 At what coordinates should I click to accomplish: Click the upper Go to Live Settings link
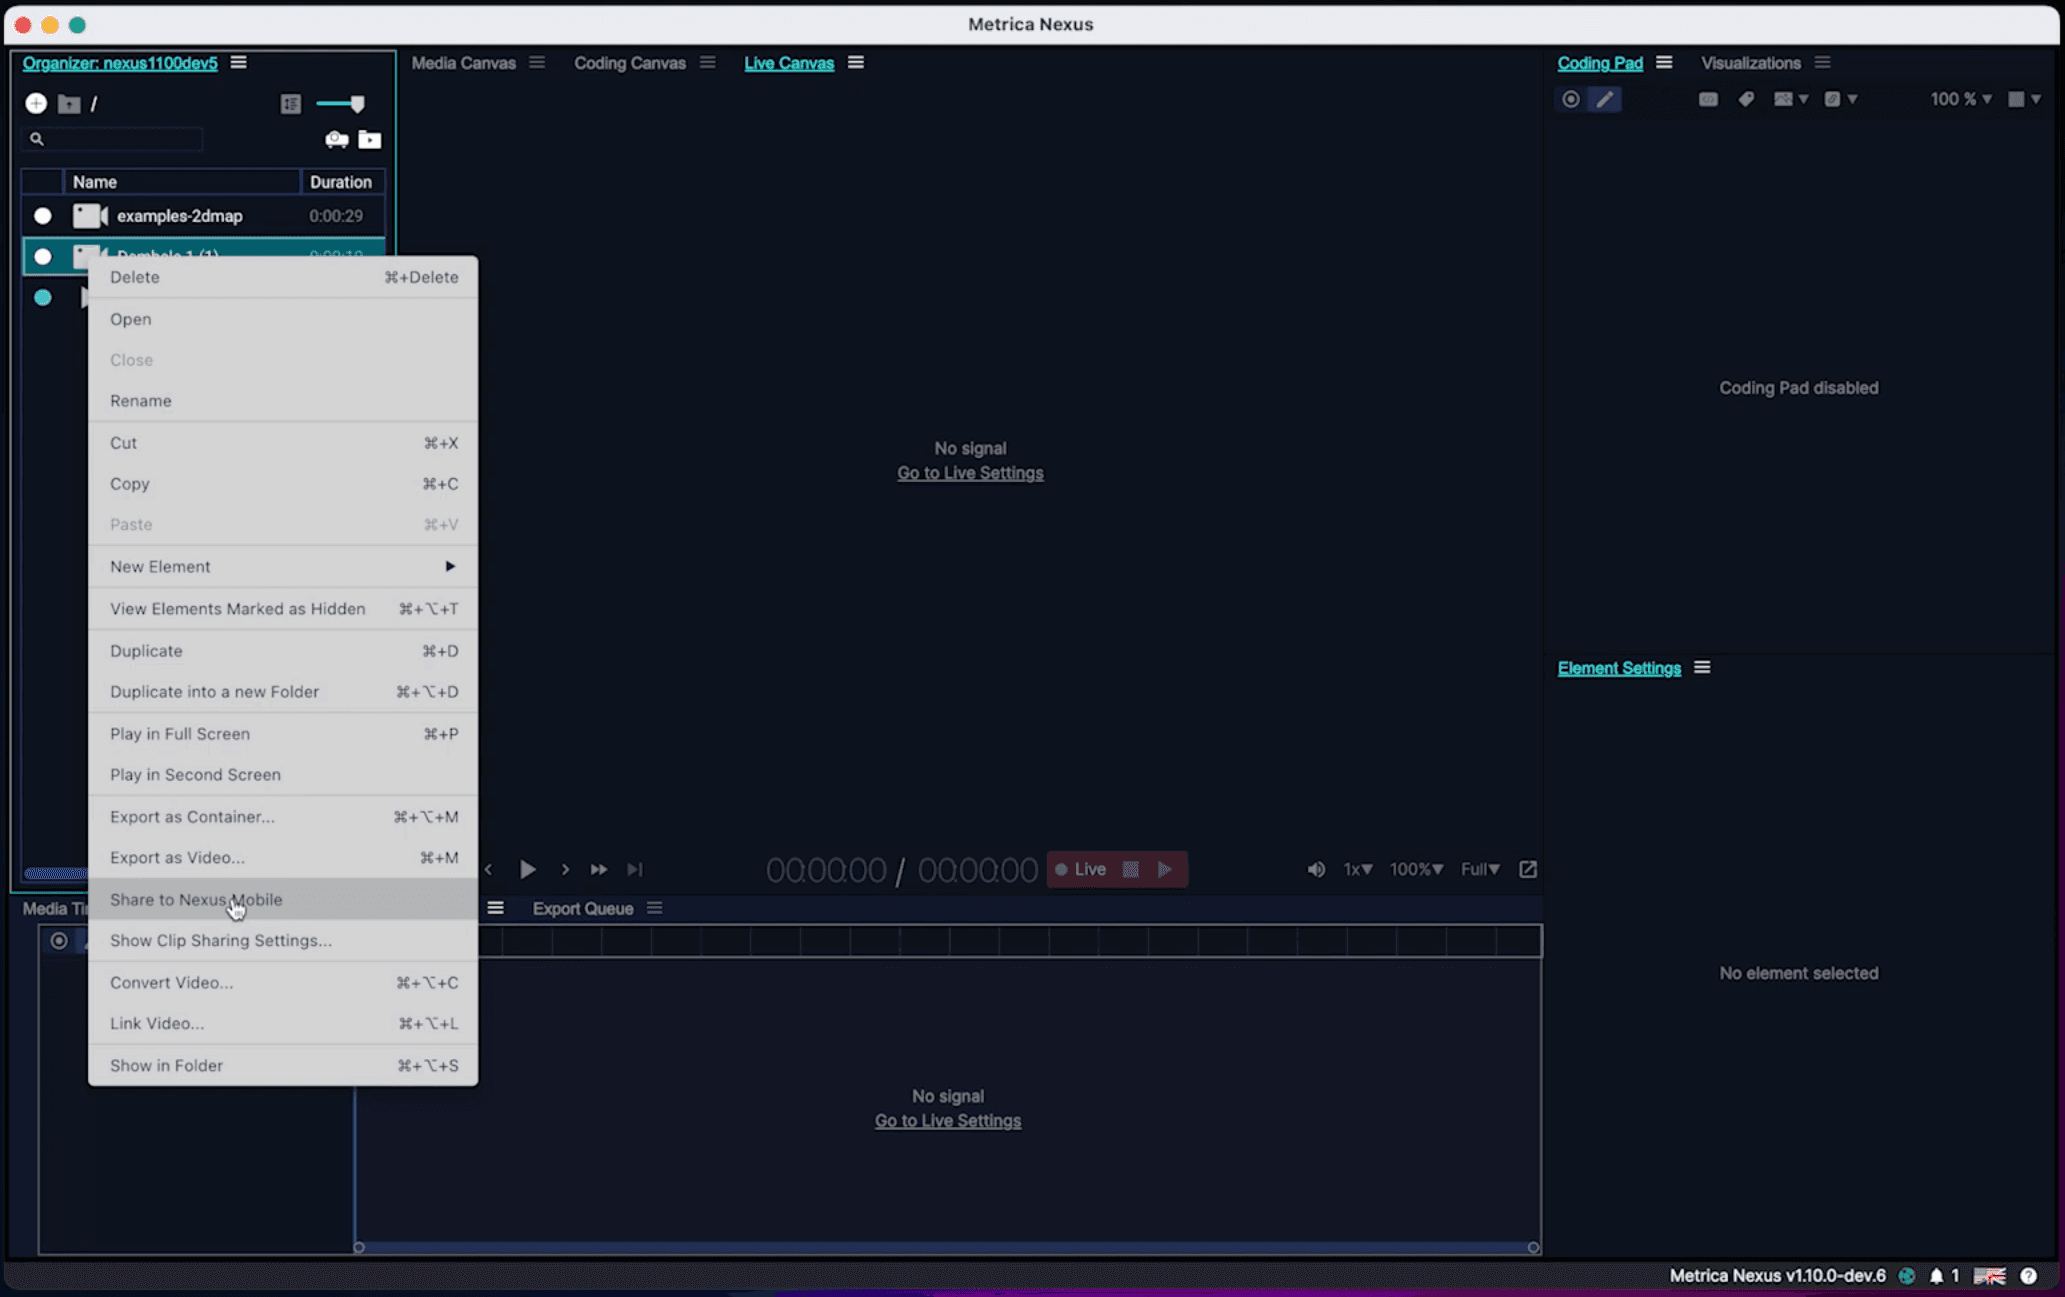pos(970,473)
